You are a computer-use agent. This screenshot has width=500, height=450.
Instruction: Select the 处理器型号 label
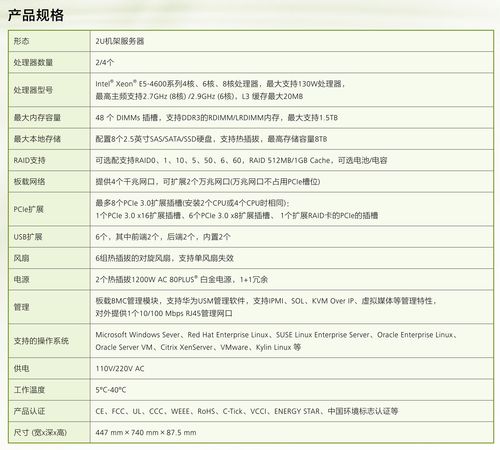point(33,90)
